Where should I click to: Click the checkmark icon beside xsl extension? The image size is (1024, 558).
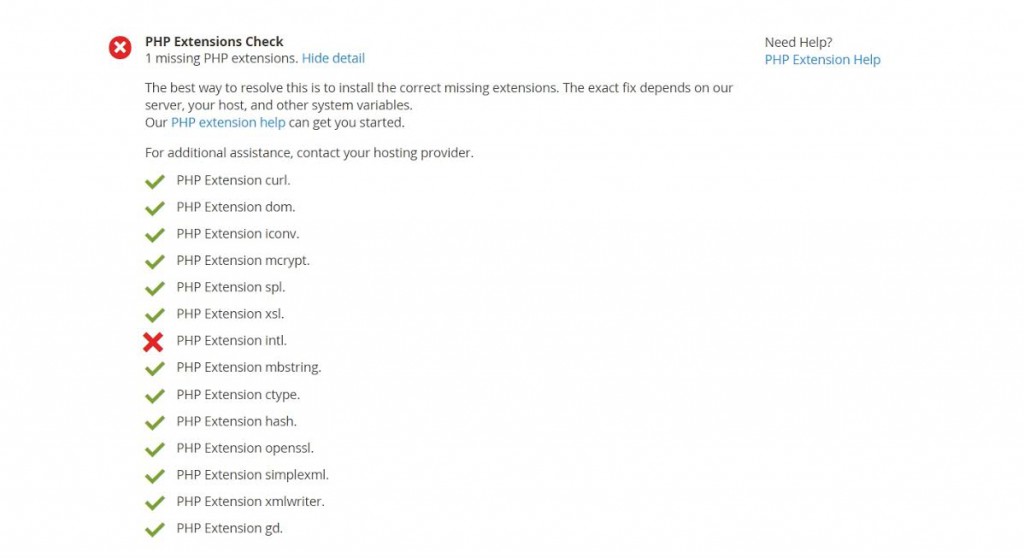tap(155, 315)
